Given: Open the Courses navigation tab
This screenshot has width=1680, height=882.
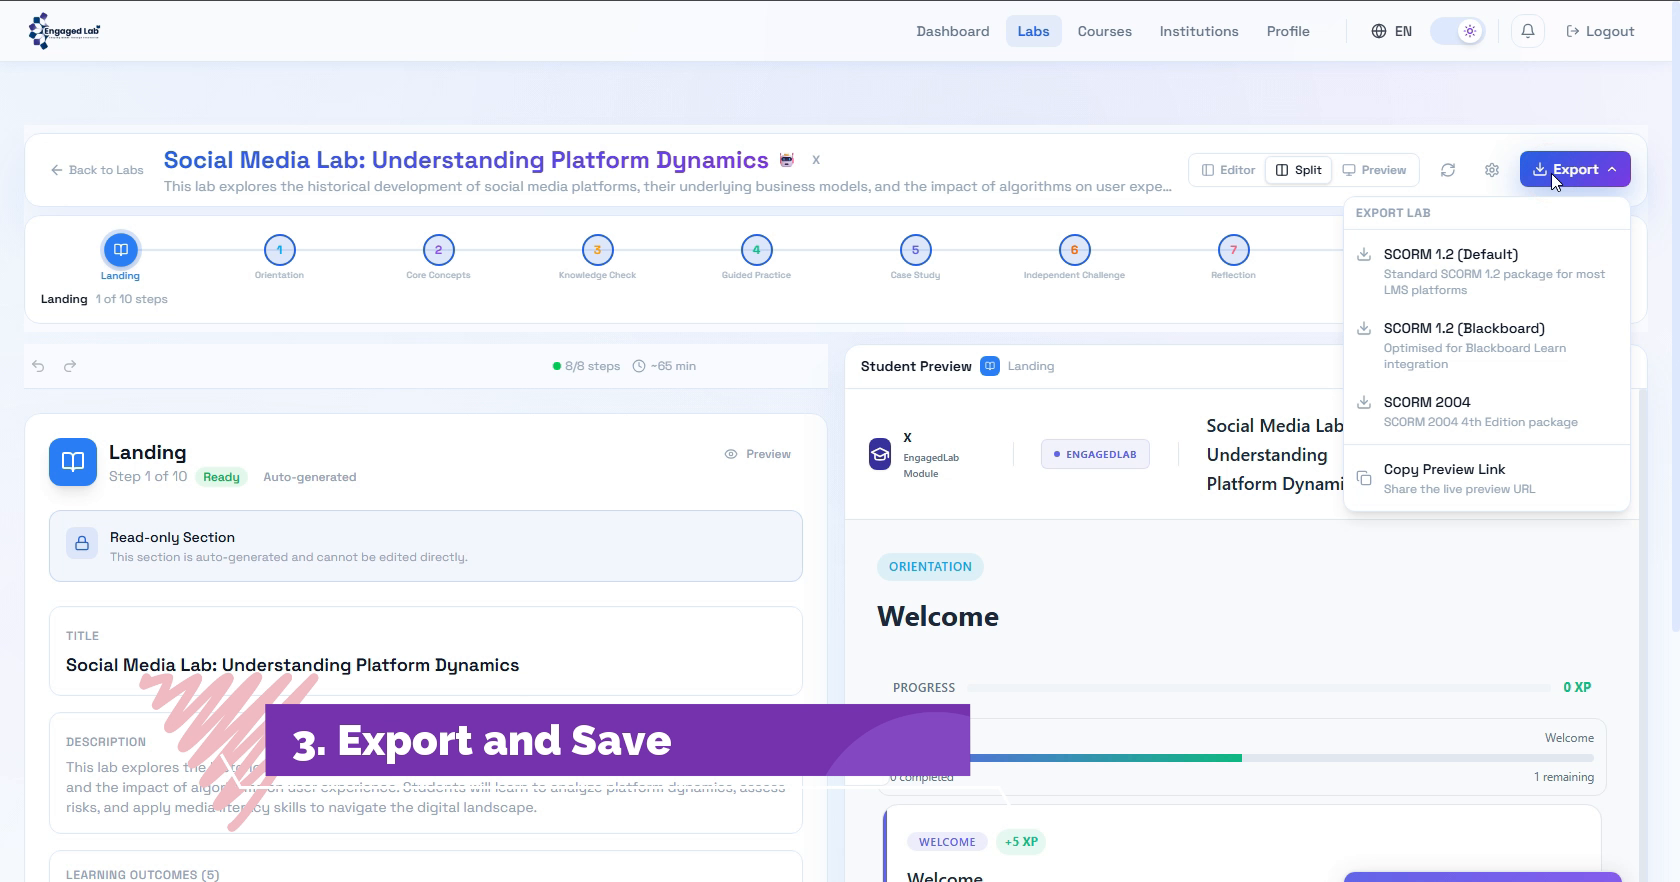Looking at the screenshot, I should (x=1104, y=31).
